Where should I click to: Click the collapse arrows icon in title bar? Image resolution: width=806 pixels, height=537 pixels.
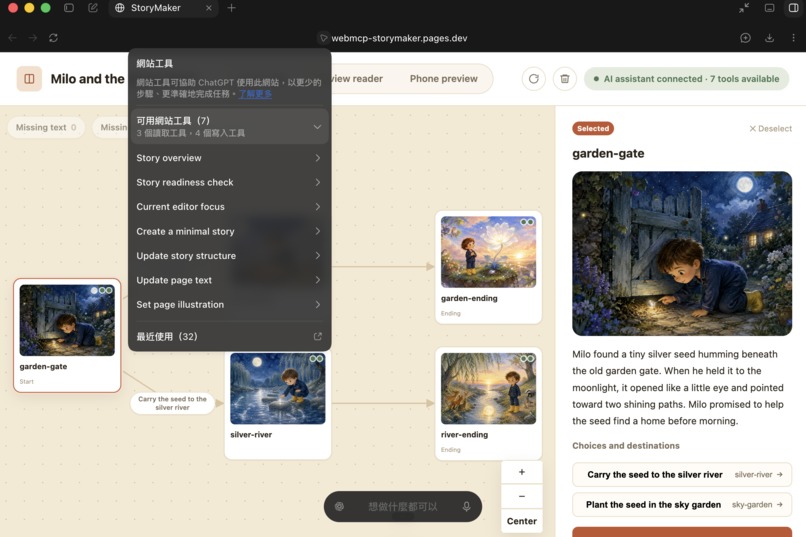(744, 8)
